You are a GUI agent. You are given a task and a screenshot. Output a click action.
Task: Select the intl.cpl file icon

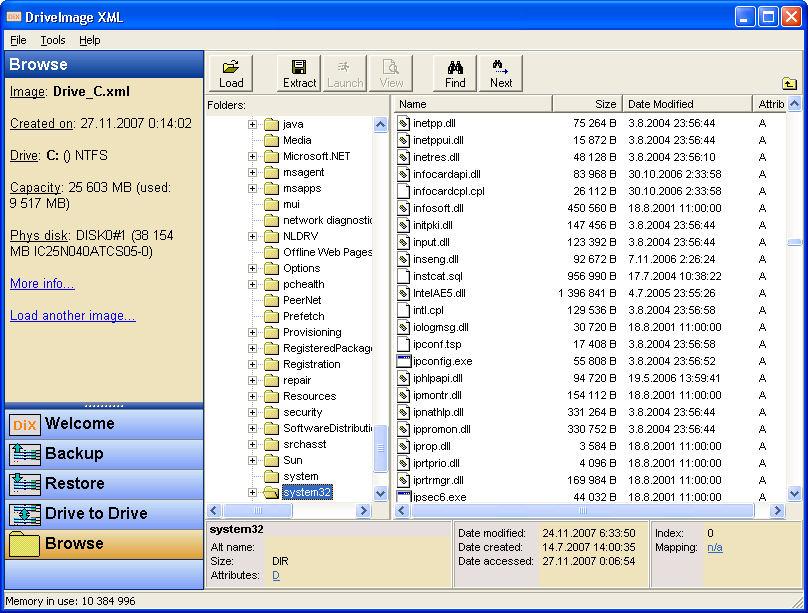click(x=403, y=310)
